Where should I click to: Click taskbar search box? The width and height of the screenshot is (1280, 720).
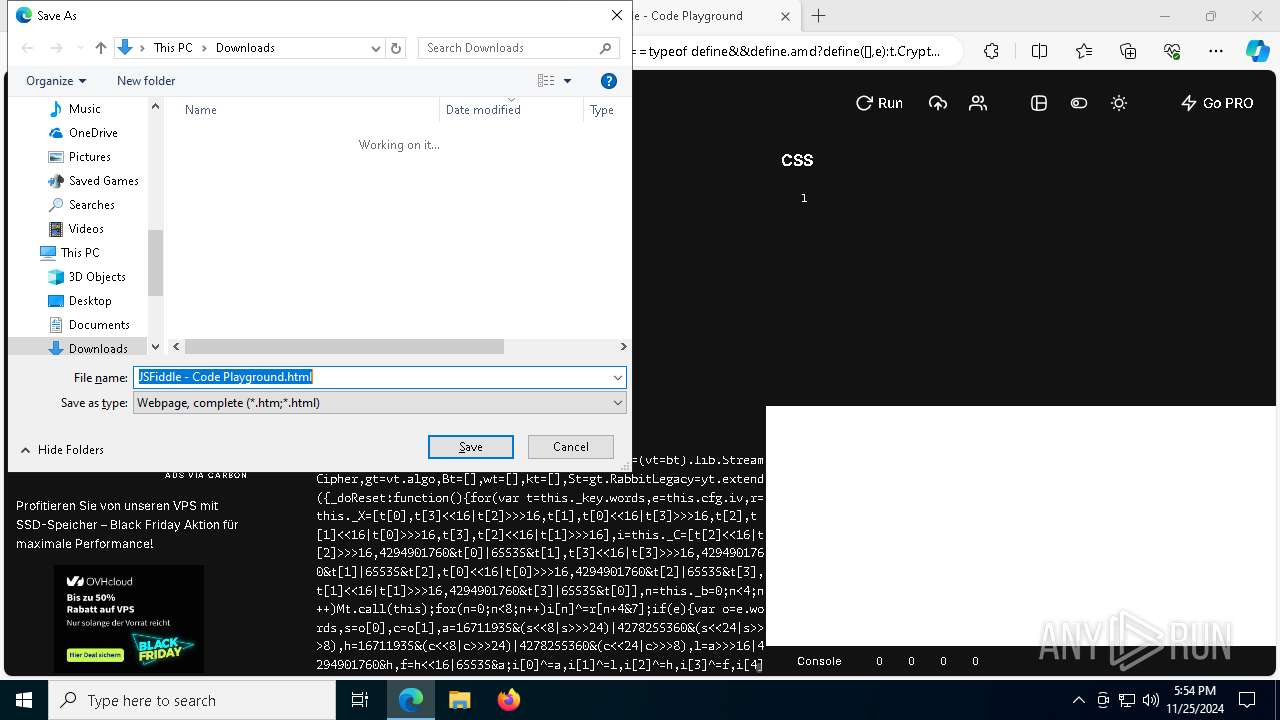192,700
